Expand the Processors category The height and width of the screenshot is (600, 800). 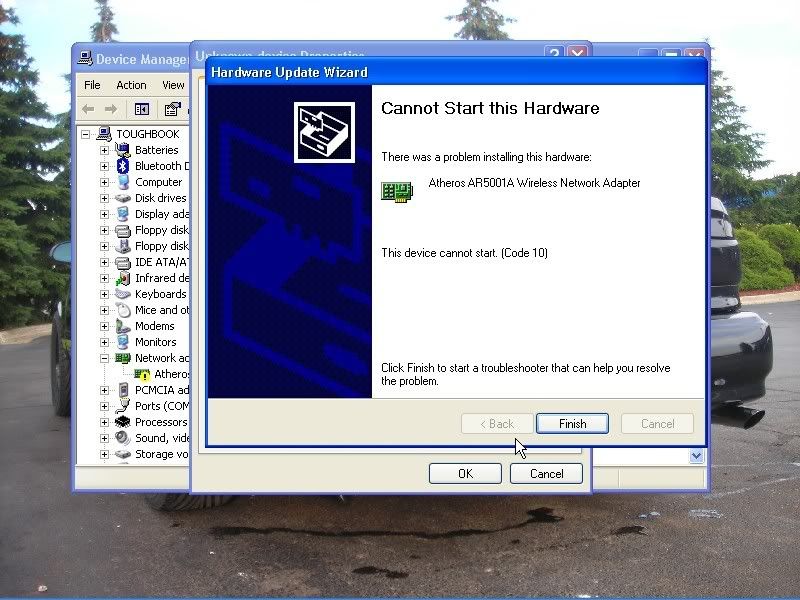pos(104,422)
